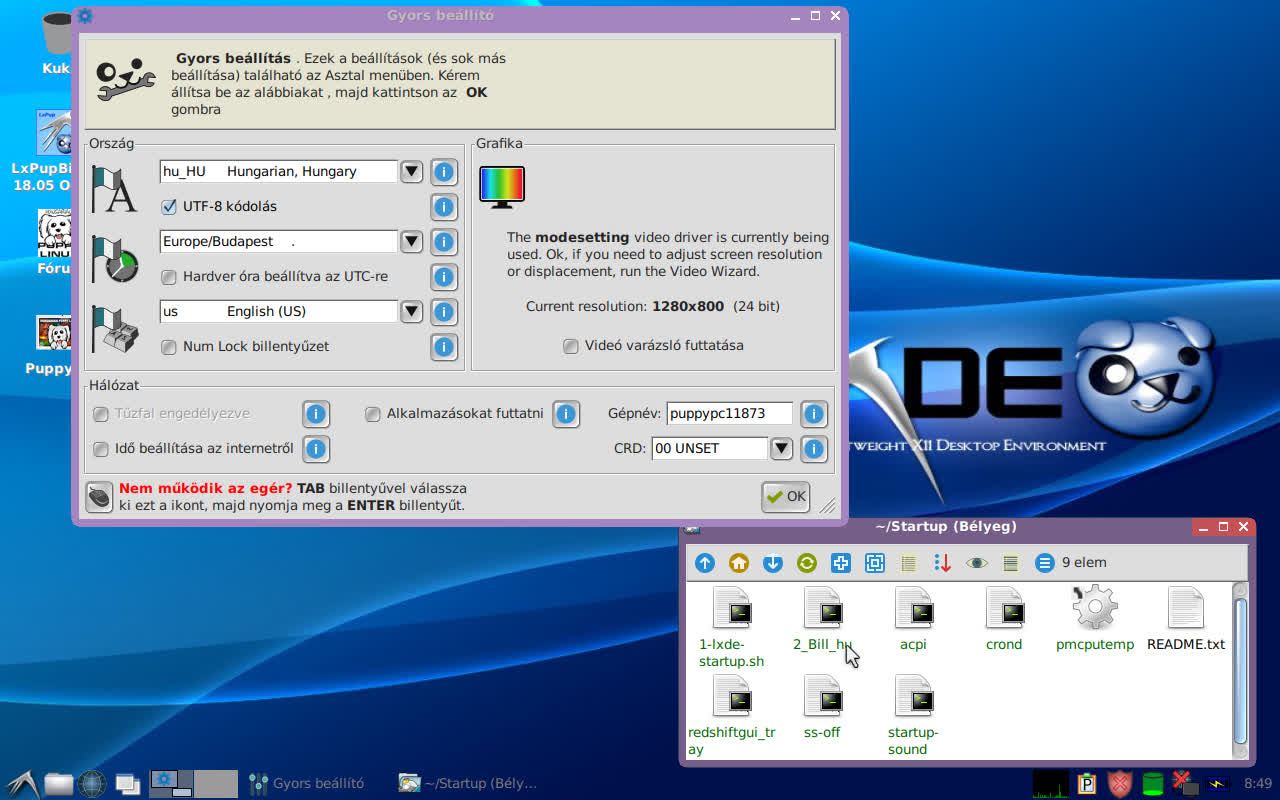Viewport: 1280px width, 800px height.
Task: Switch to ~/Startup taskbar entry
Action: pos(469,783)
